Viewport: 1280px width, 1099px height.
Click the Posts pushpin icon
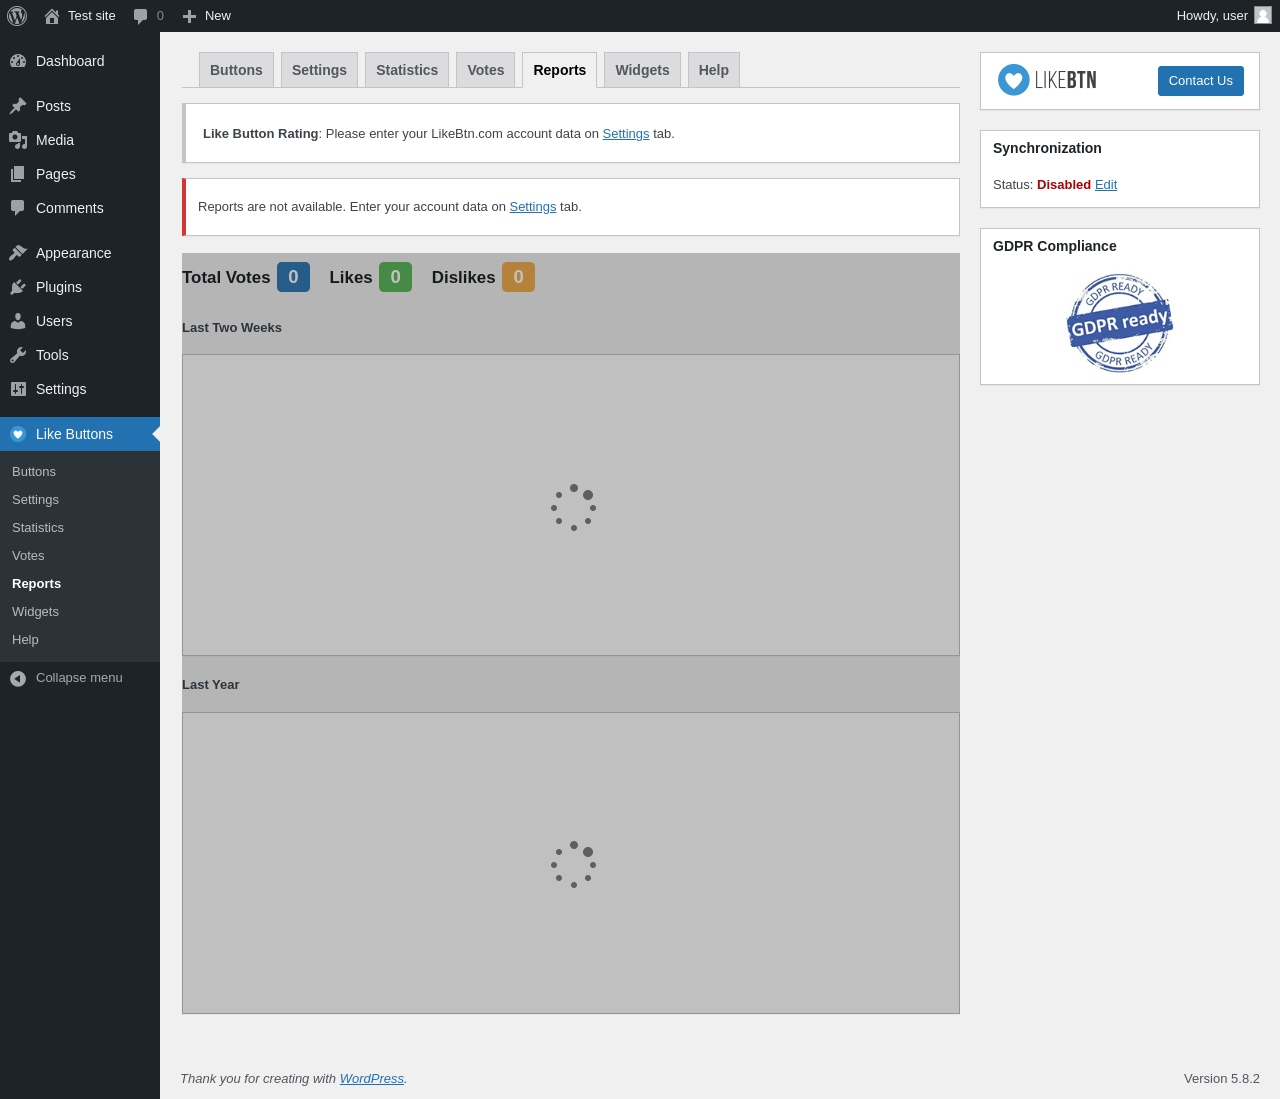tap(18, 106)
